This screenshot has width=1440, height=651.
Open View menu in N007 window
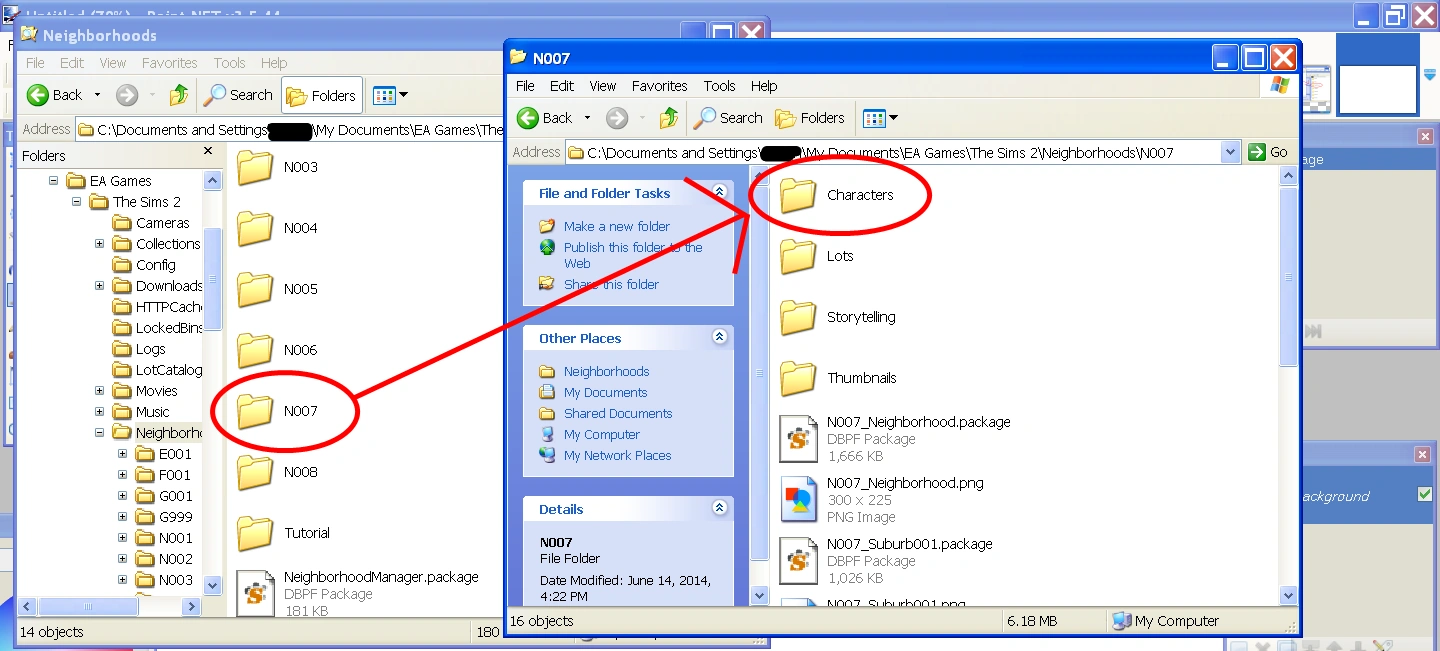[x=603, y=86]
